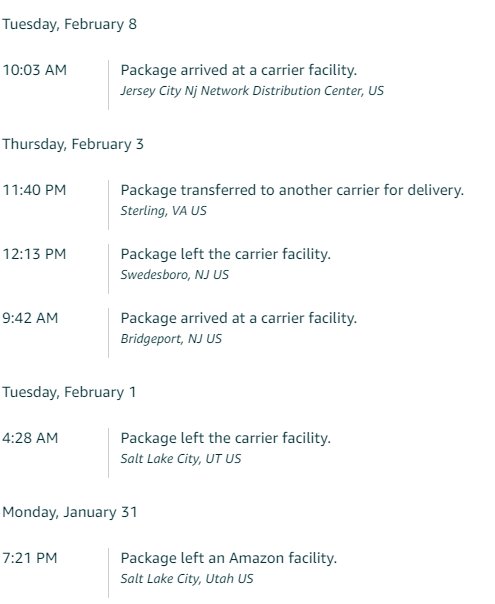The width and height of the screenshot is (495, 604).
Task: Select 'Package left an Amazon facility' entry
Action: point(229,558)
